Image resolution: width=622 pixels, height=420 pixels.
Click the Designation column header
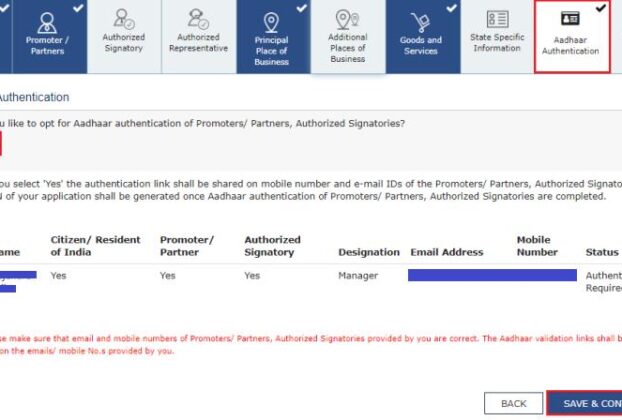[x=369, y=253]
